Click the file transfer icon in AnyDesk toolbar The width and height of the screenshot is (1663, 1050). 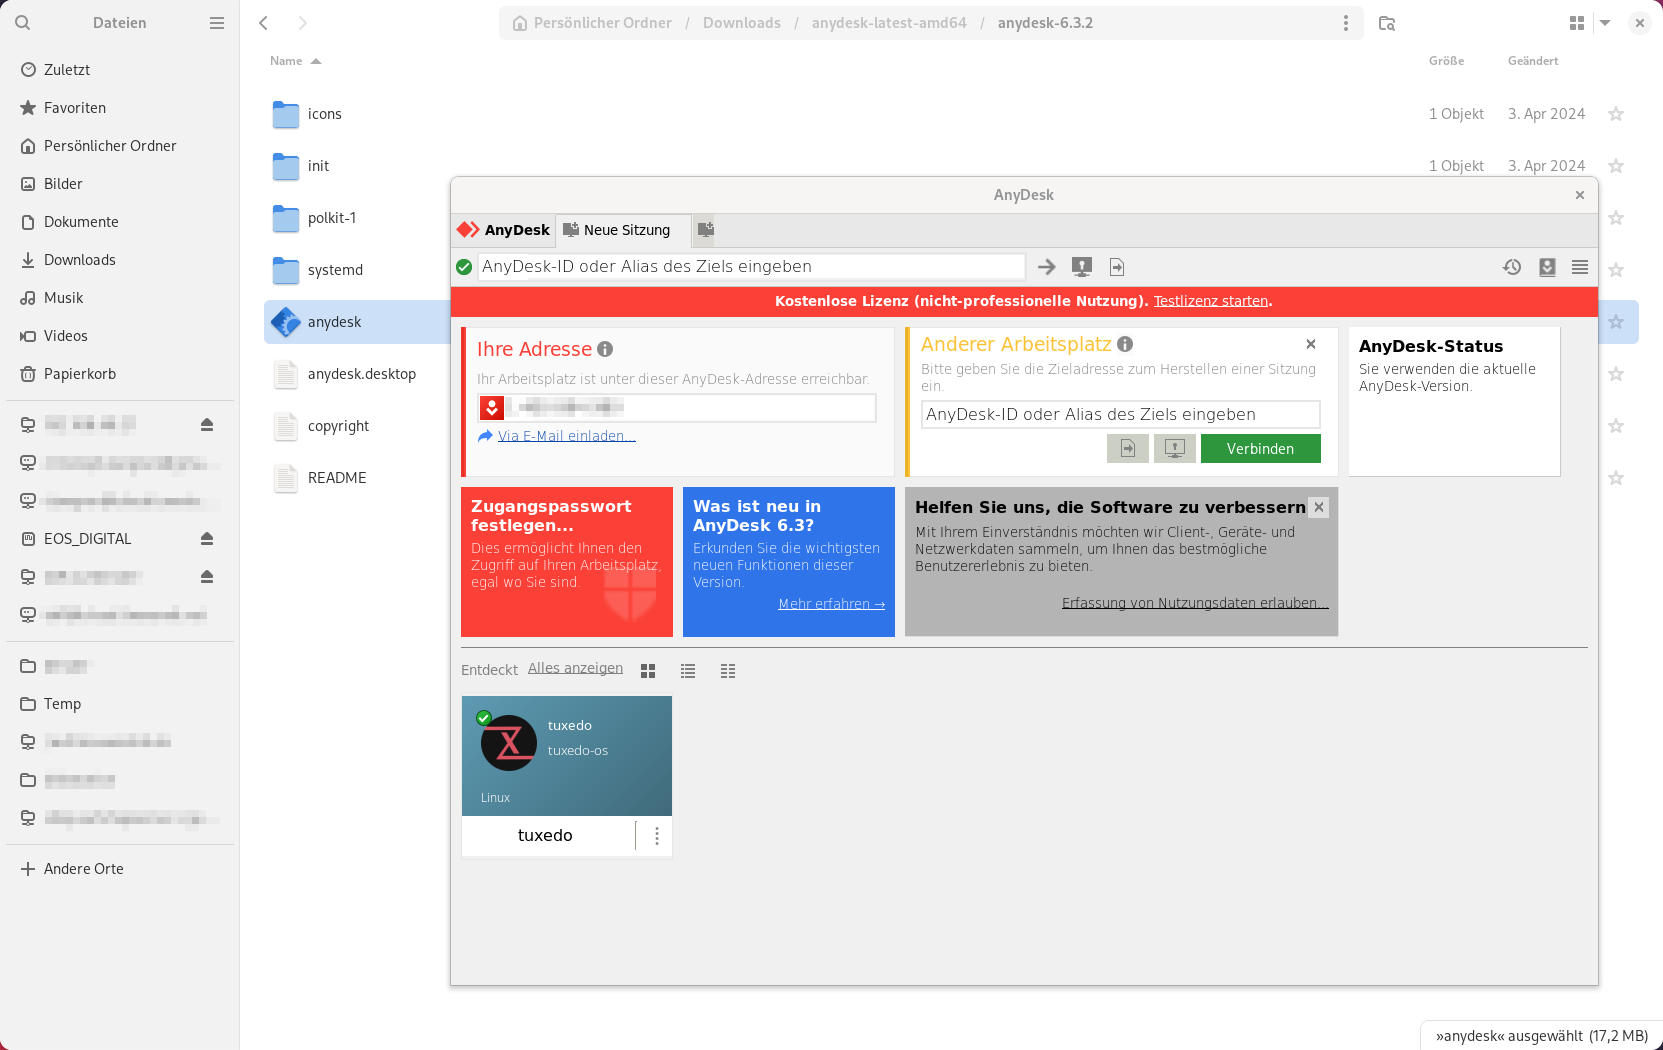(x=1117, y=267)
